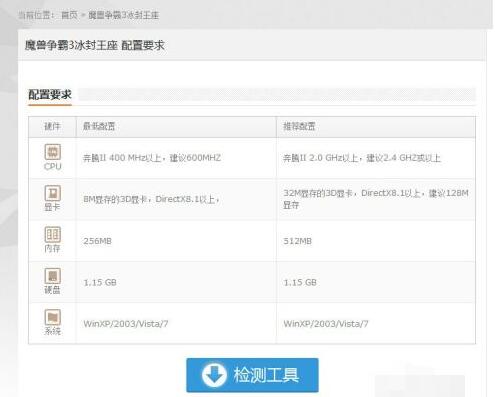This screenshot has height=397, width=495.
Task: Select minimum graphics text 8M显存的3D显卡
Action: (x=115, y=199)
